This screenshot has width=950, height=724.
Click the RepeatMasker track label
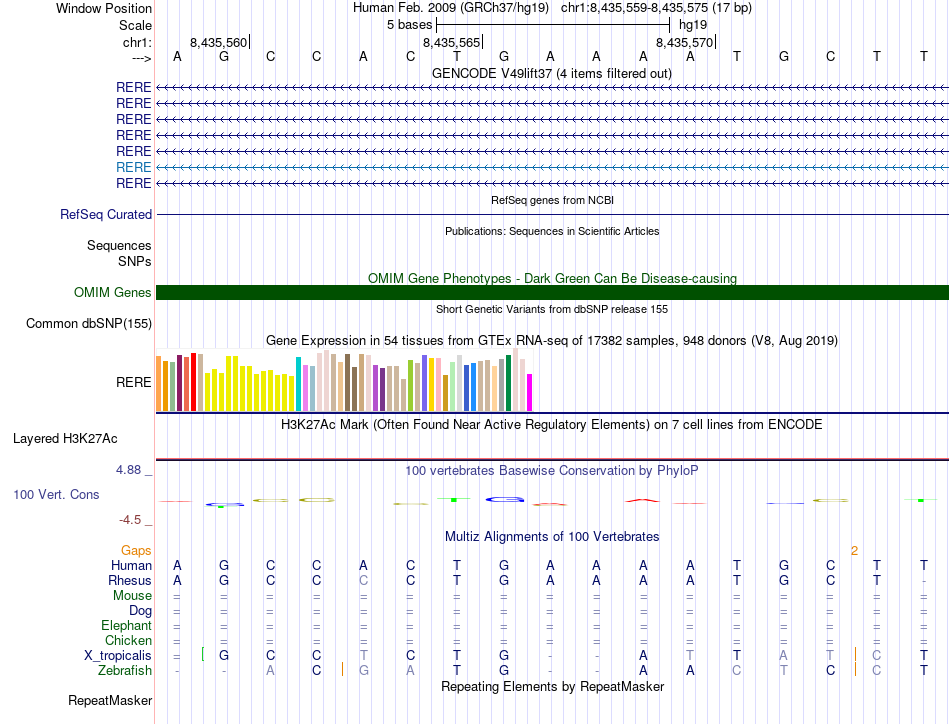[x=110, y=701]
